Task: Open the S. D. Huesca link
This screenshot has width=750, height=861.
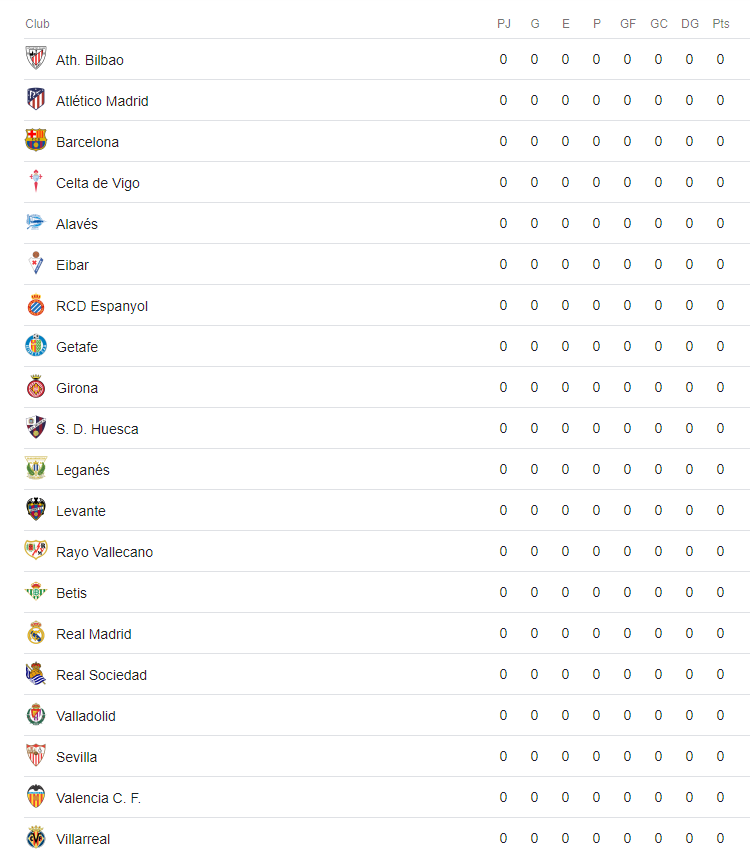Action: coord(97,429)
